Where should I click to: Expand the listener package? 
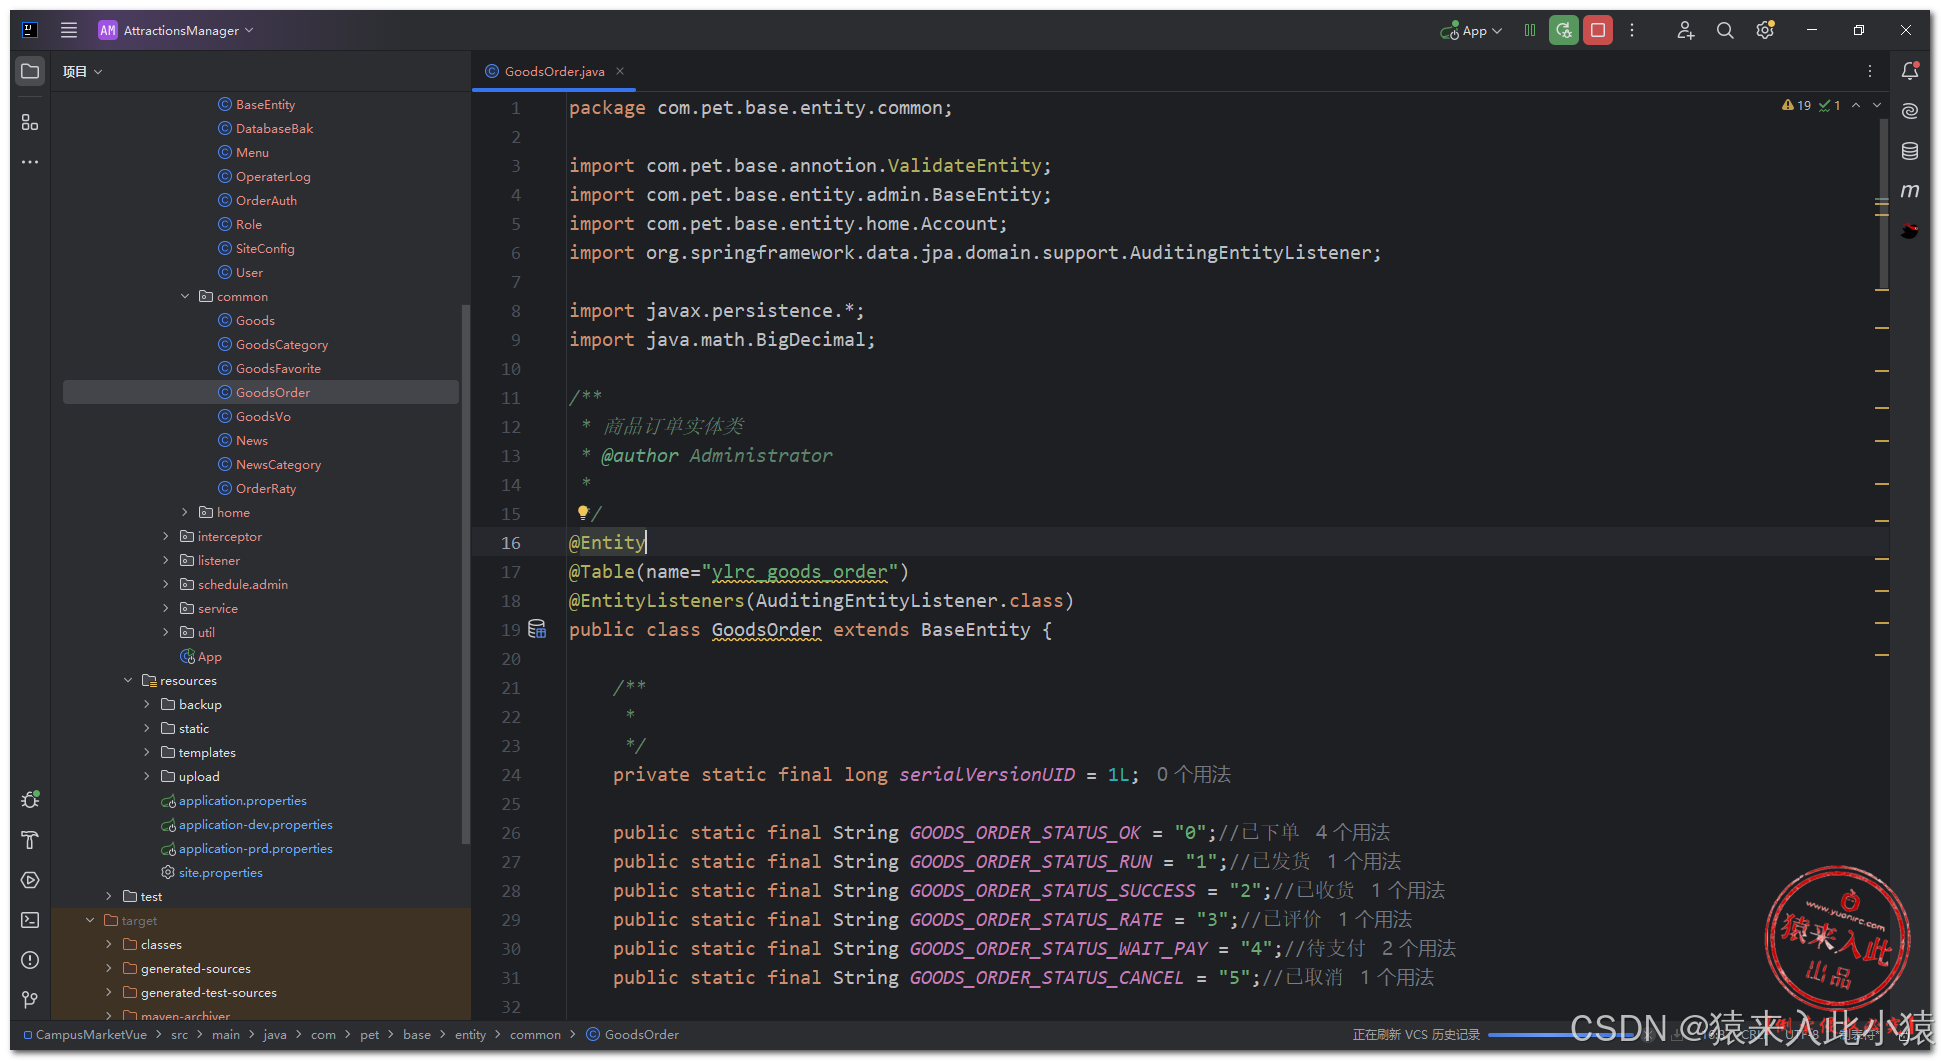[166, 560]
